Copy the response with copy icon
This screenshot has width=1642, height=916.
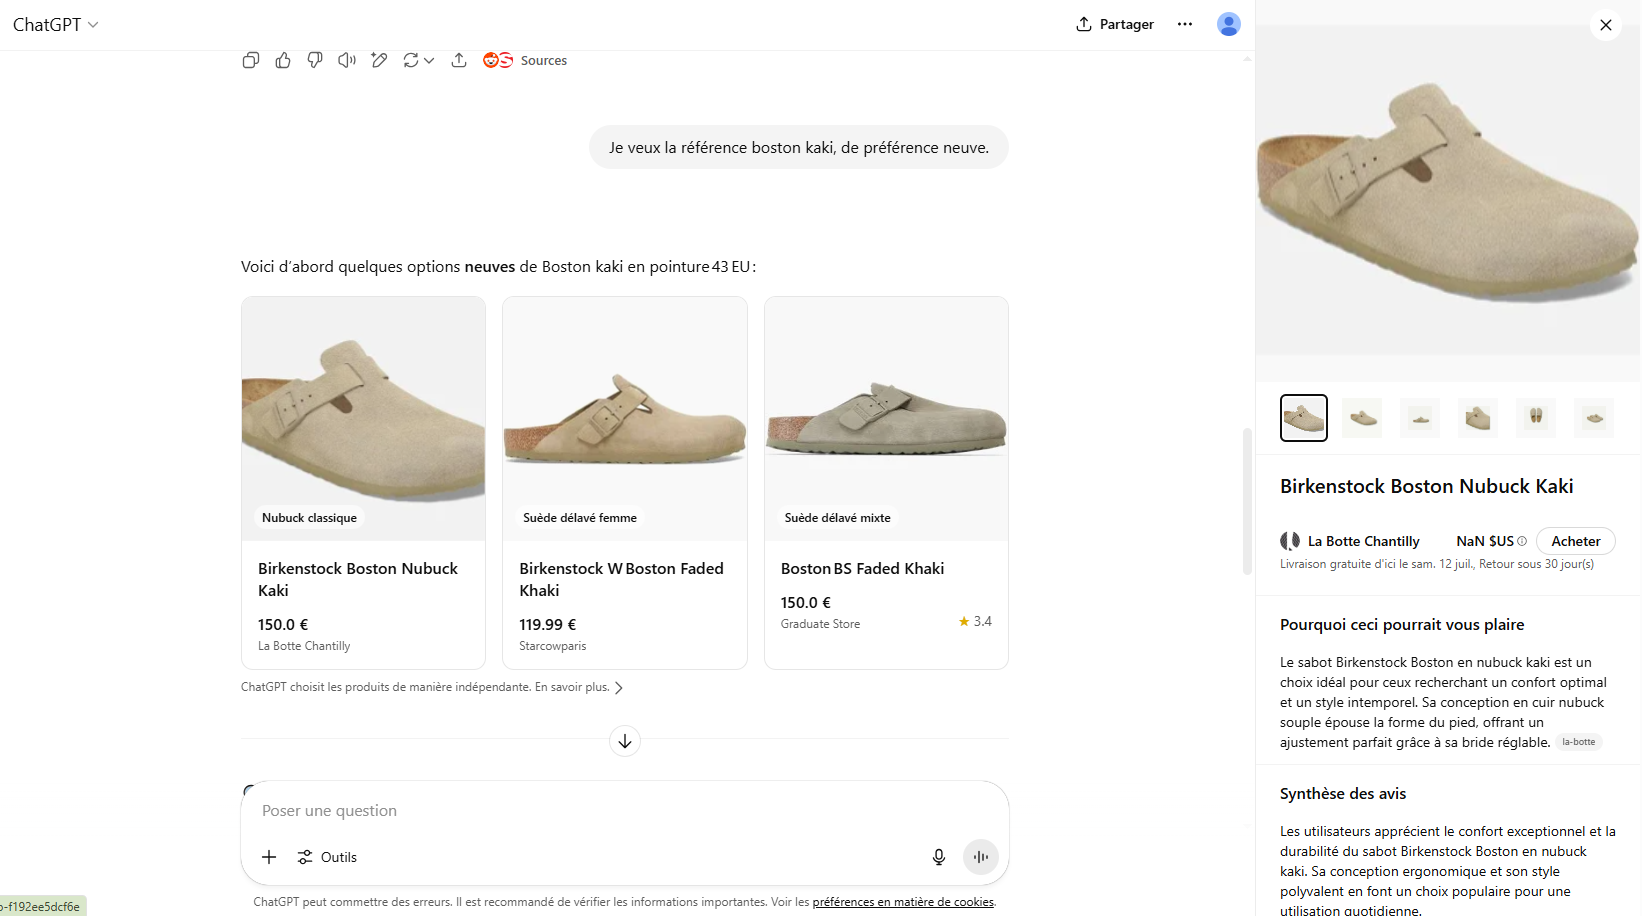point(251,60)
